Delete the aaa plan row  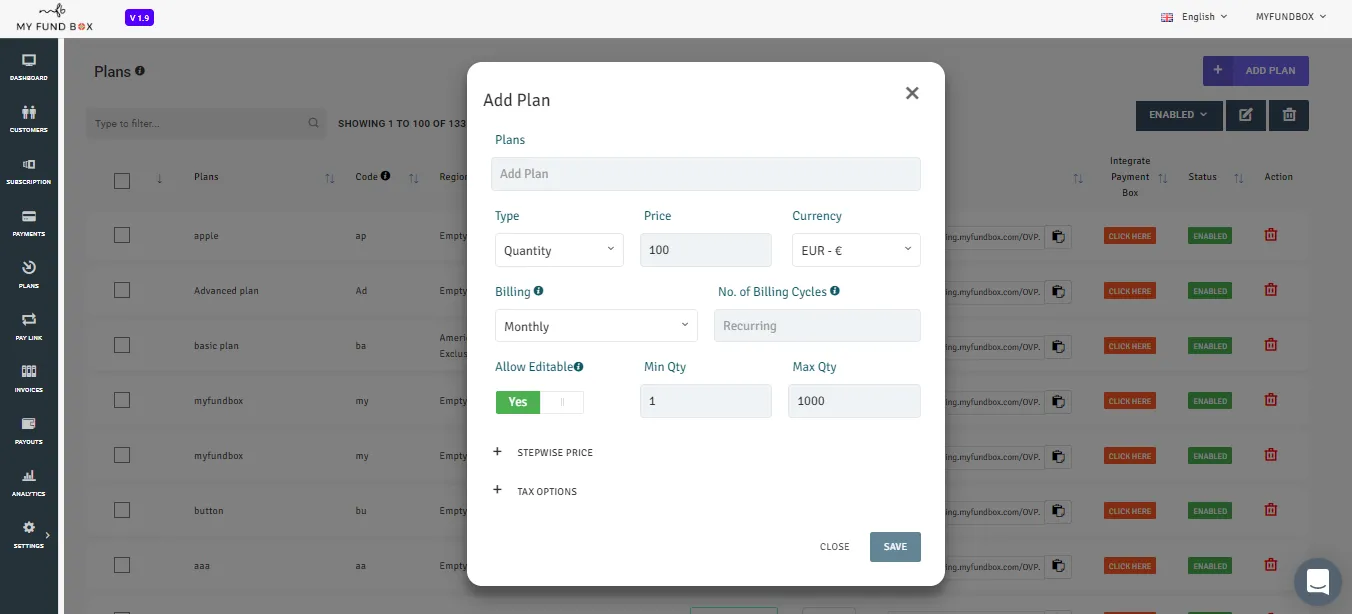(1271, 565)
